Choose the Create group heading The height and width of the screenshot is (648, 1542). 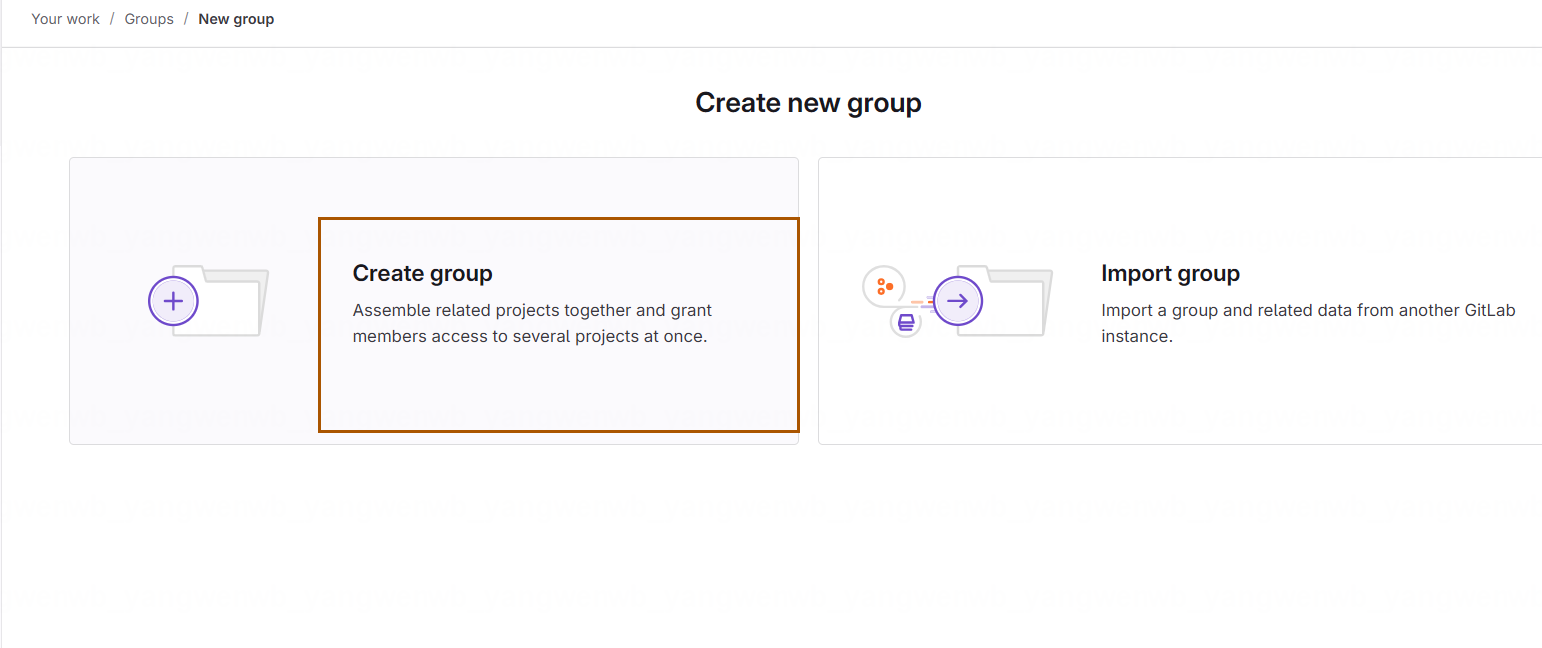(423, 273)
